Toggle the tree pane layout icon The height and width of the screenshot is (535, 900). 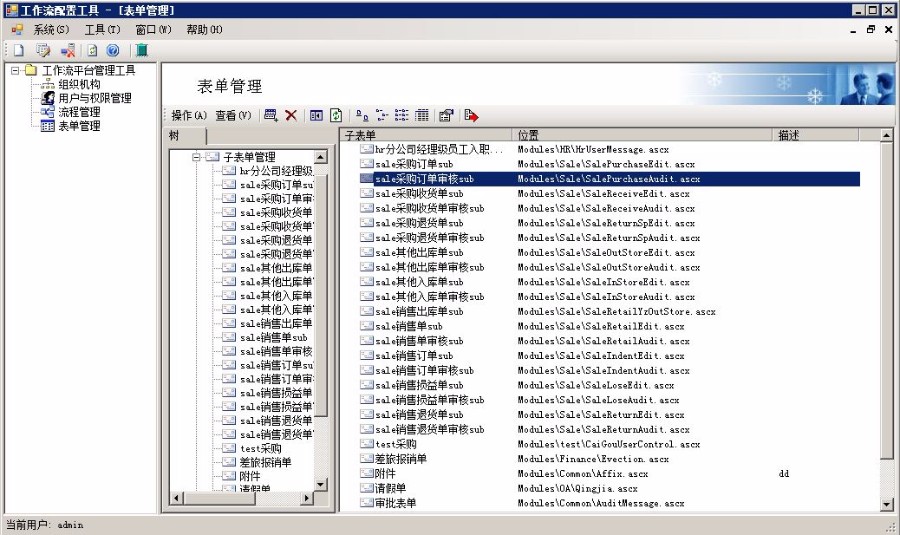coord(316,115)
